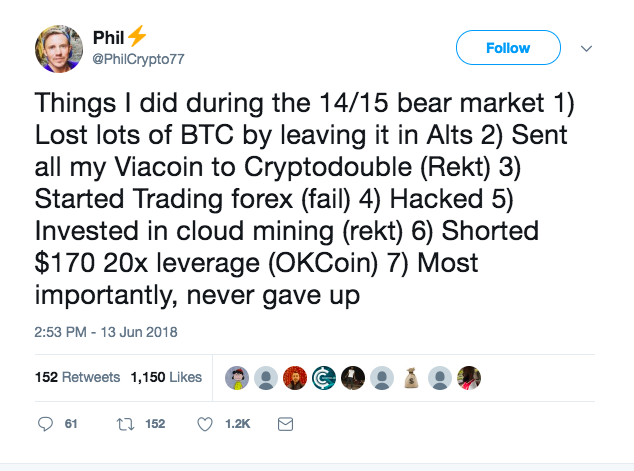This screenshot has height=471, width=634.
Task: Click the lightning bolt emoji beside Phil
Action: click(x=137, y=37)
